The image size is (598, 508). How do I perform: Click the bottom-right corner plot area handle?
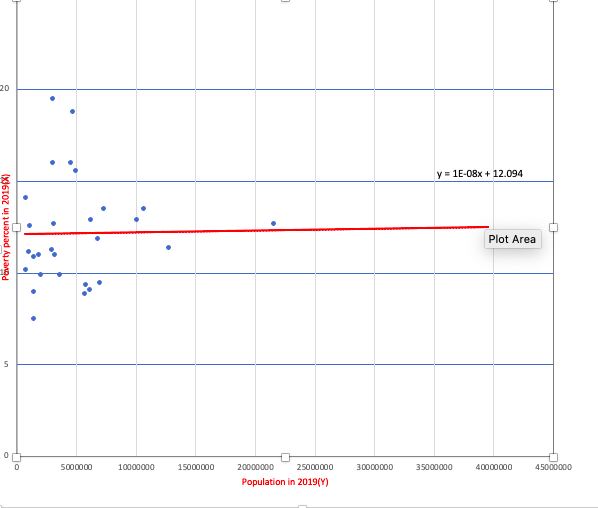coord(553,457)
